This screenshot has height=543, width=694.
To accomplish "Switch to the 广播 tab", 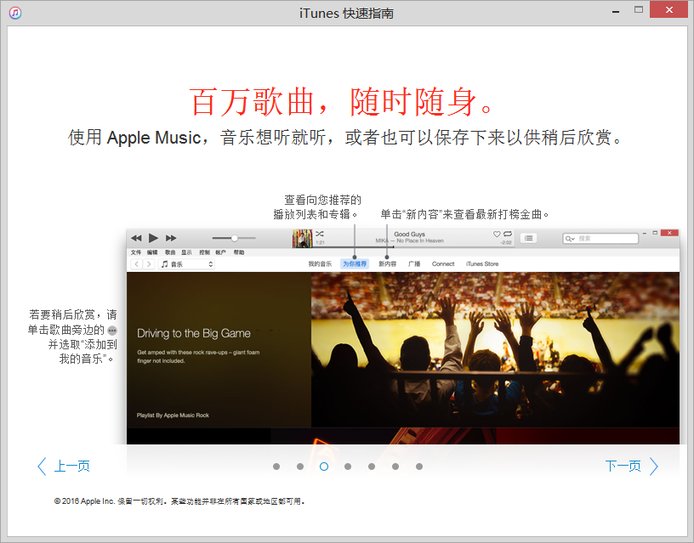I will [x=414, y=264].
